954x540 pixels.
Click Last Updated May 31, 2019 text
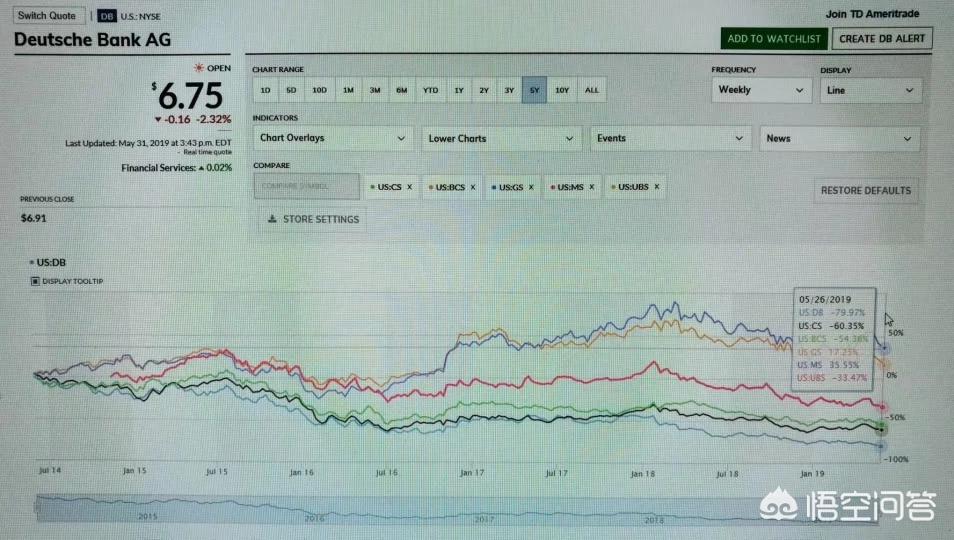(148, 144)
